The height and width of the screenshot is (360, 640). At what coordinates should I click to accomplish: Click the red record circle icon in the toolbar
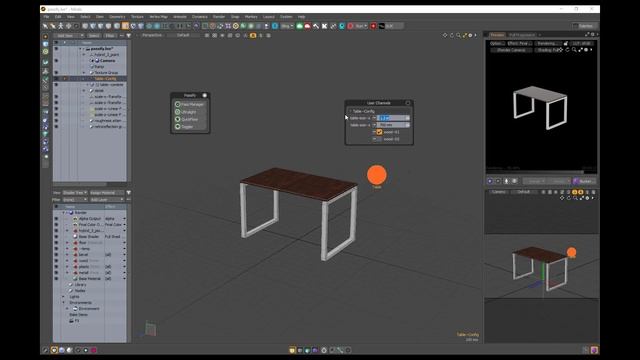(x=350, y=26)
